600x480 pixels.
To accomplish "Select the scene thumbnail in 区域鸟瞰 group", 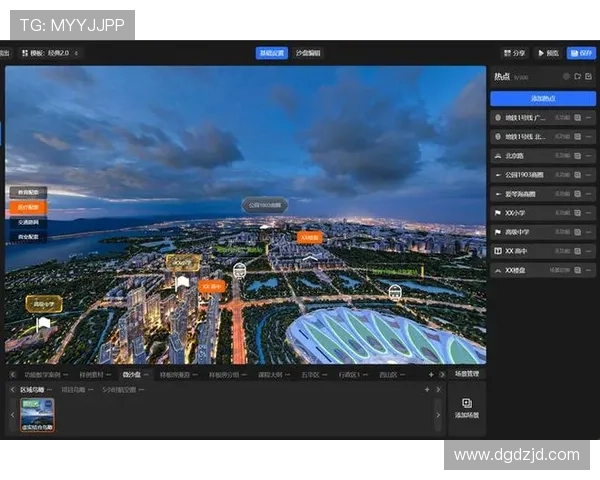I will coord(37,414).
